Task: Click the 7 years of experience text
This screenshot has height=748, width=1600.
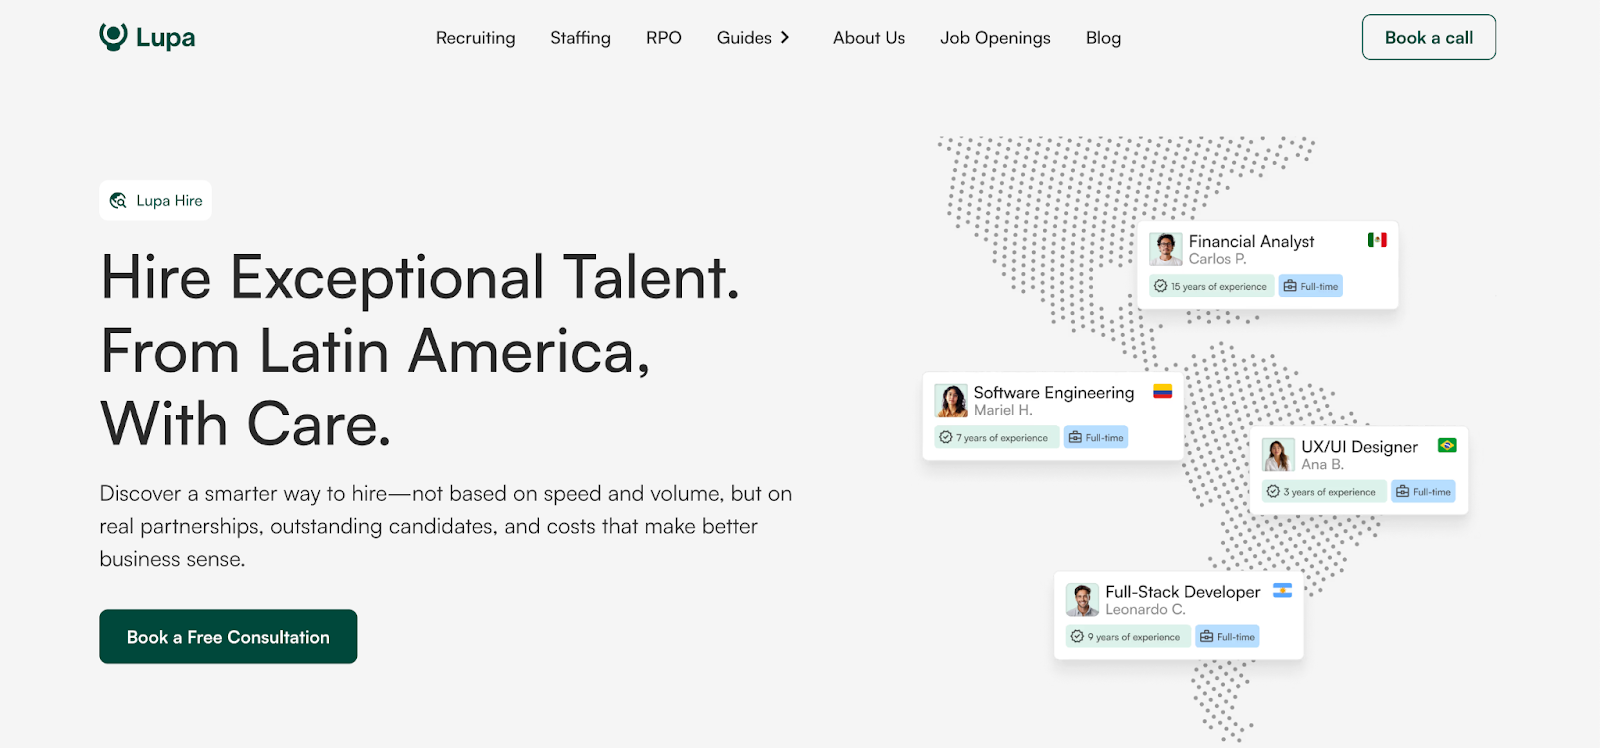Action: (1002, 438)
